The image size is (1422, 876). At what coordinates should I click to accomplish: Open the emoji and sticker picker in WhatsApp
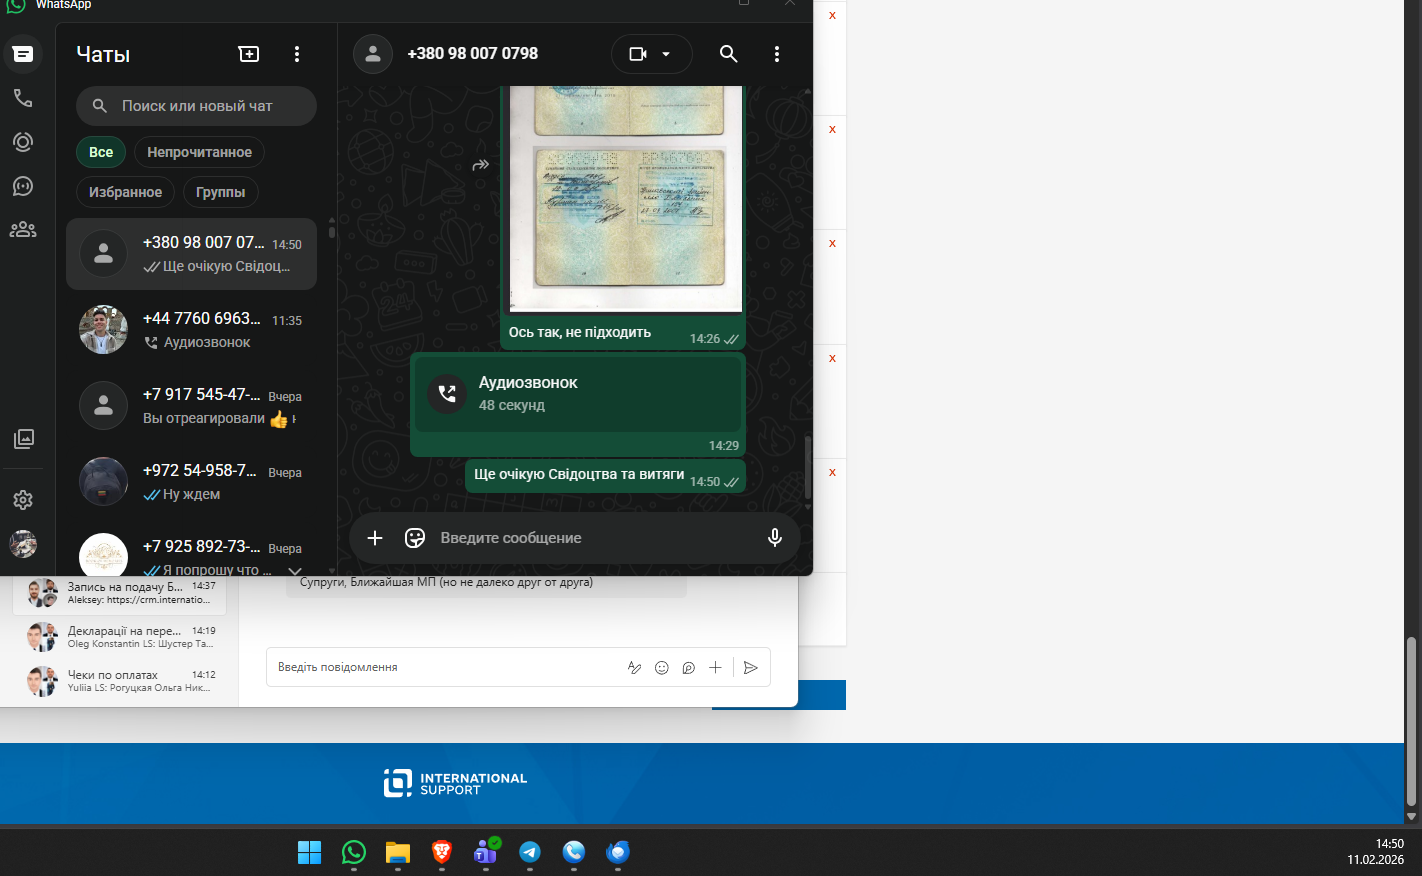click(x=415, y=538)
